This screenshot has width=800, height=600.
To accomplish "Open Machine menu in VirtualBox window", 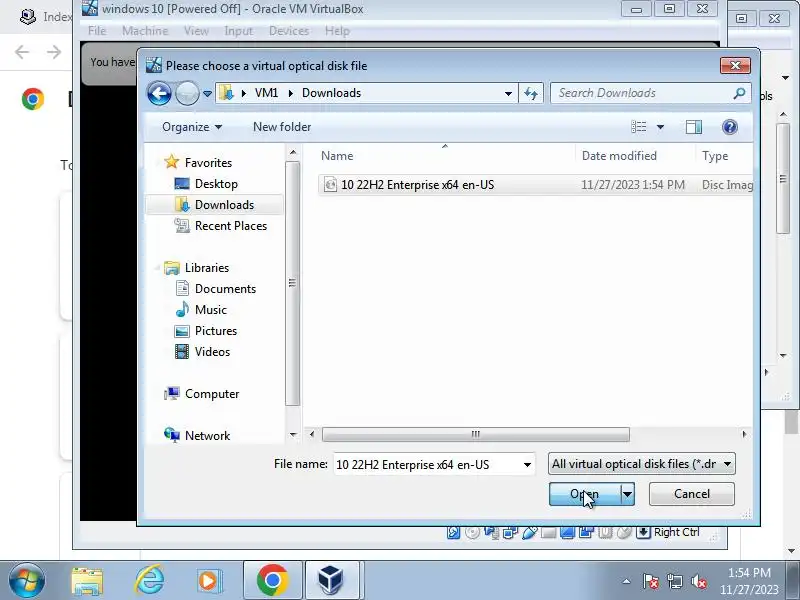I will tap(145, 31).
